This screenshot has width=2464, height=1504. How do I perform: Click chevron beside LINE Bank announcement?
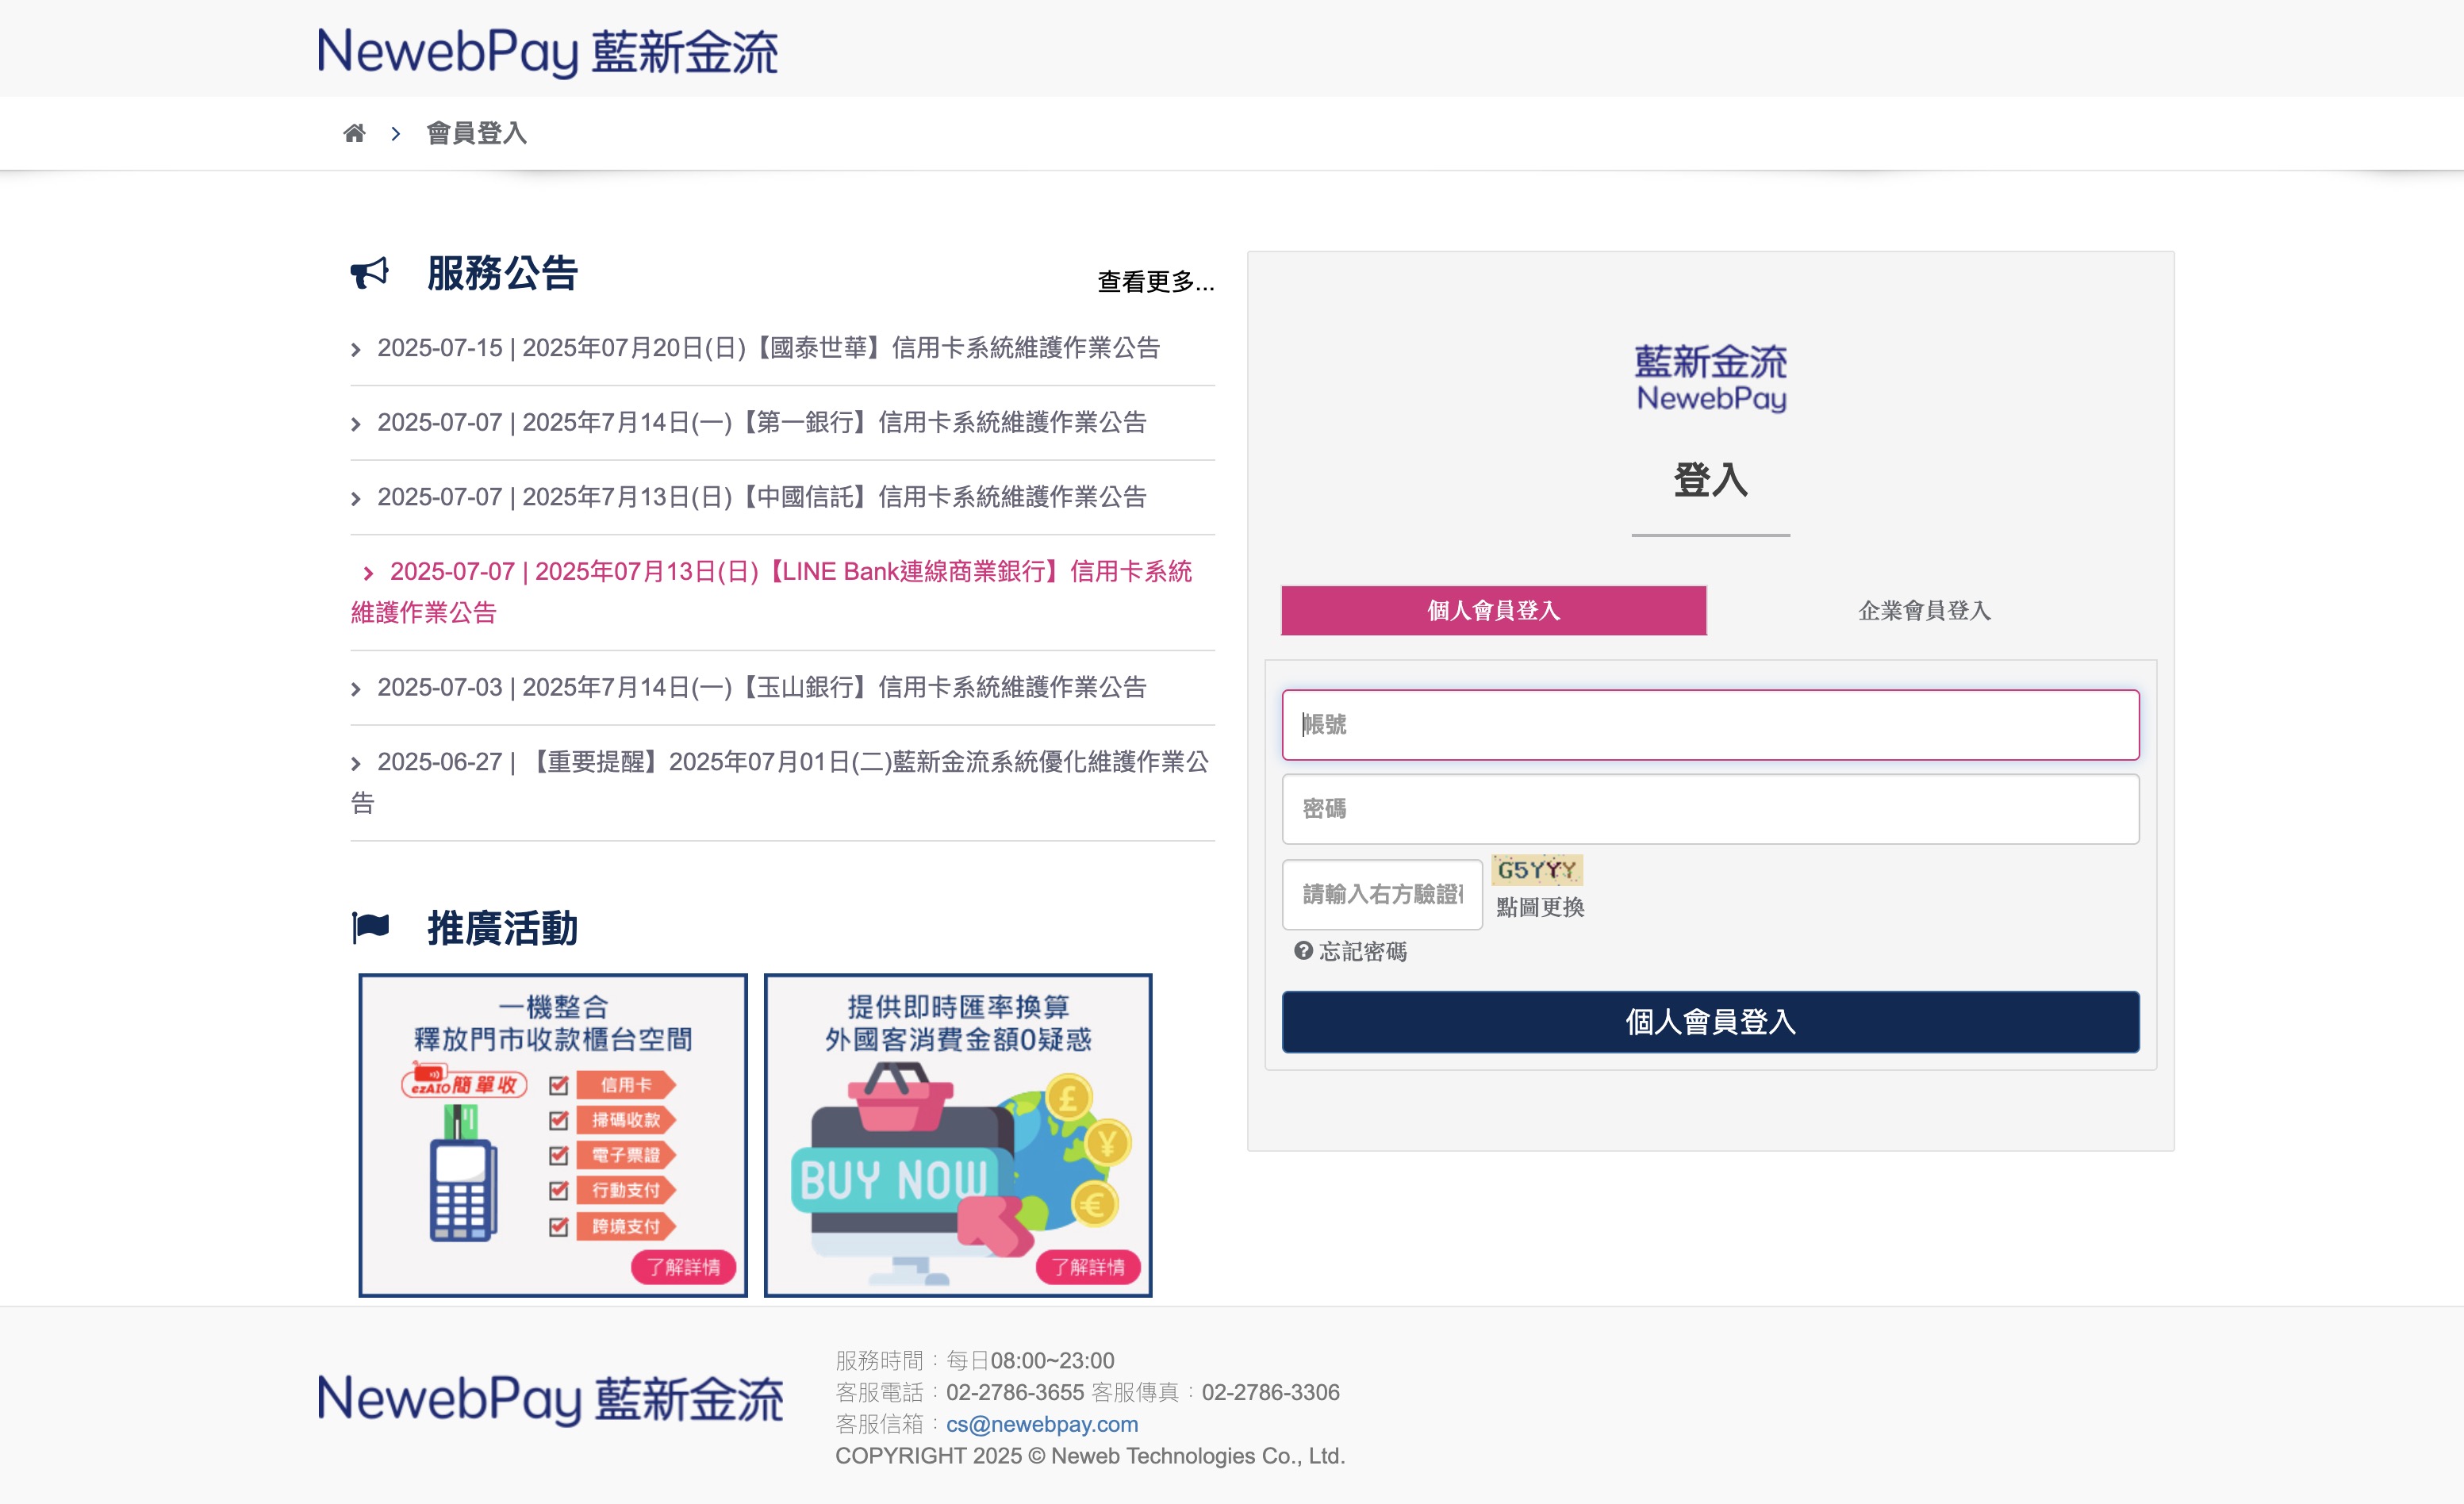(368, 573)
